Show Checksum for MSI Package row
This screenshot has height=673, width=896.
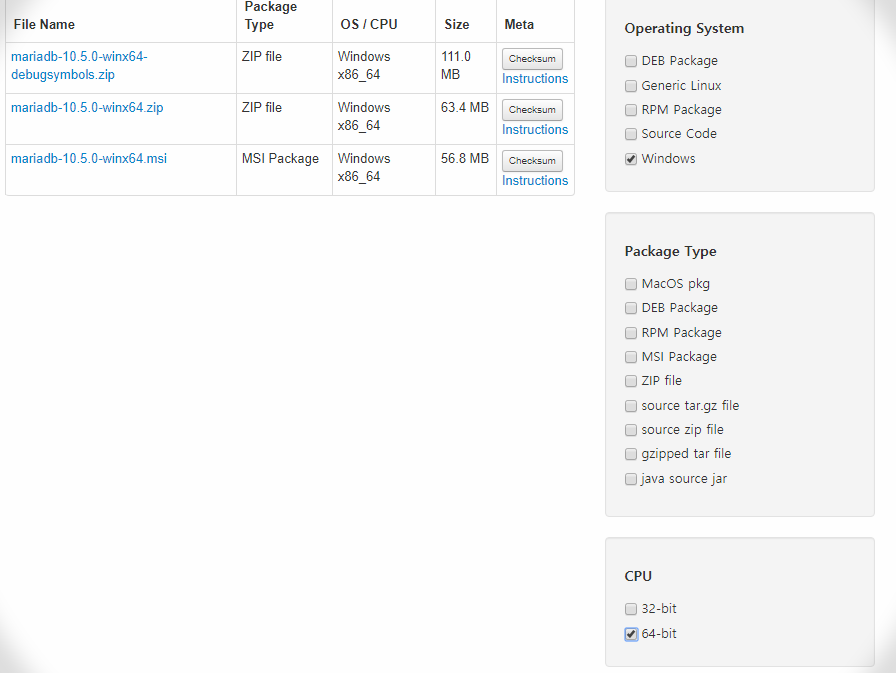(532, 161)
